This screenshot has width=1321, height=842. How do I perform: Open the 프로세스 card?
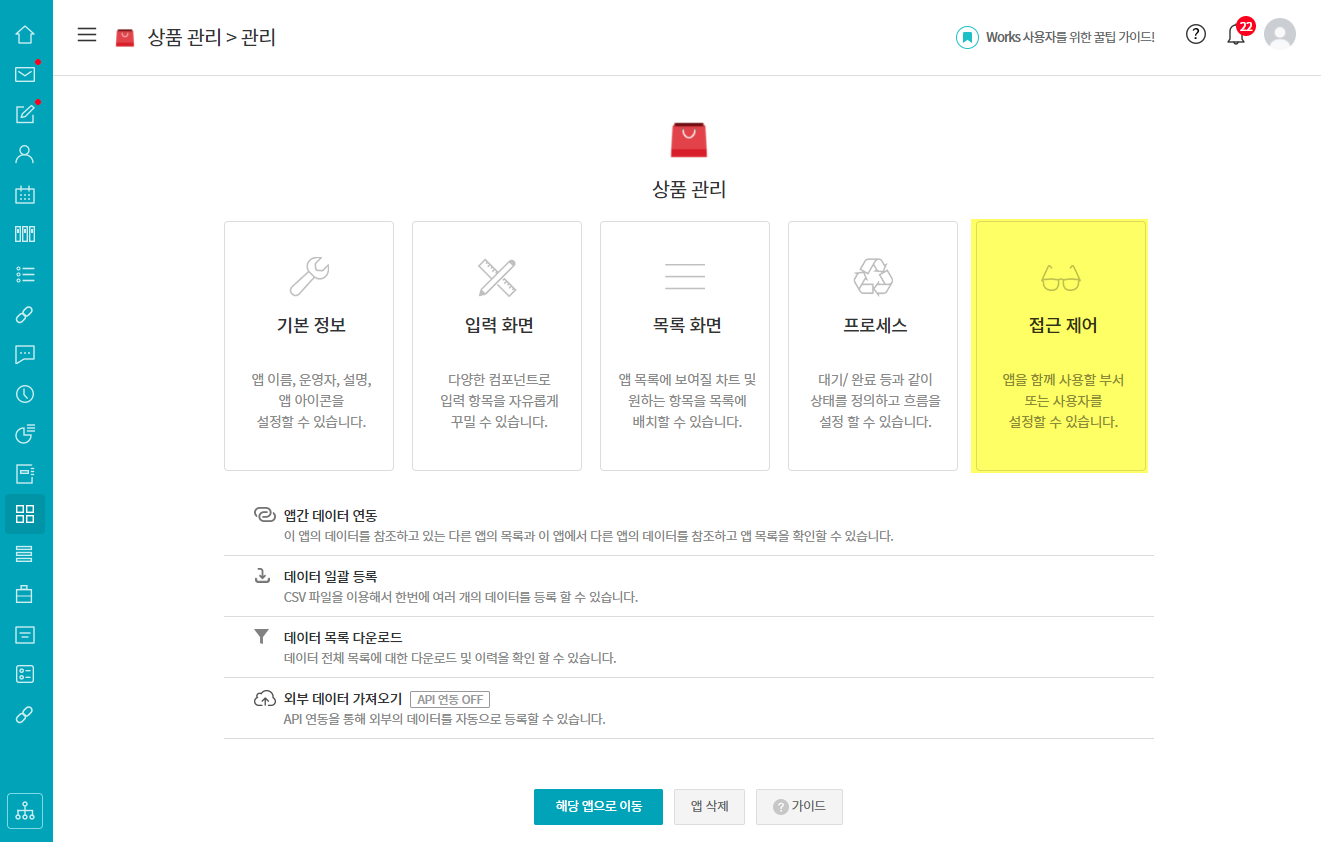tap(873, 346)
